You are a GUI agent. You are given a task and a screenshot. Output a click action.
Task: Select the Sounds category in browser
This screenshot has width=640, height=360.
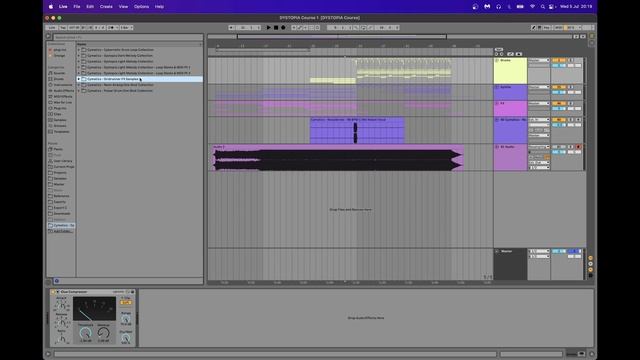(x=57, y=73)
